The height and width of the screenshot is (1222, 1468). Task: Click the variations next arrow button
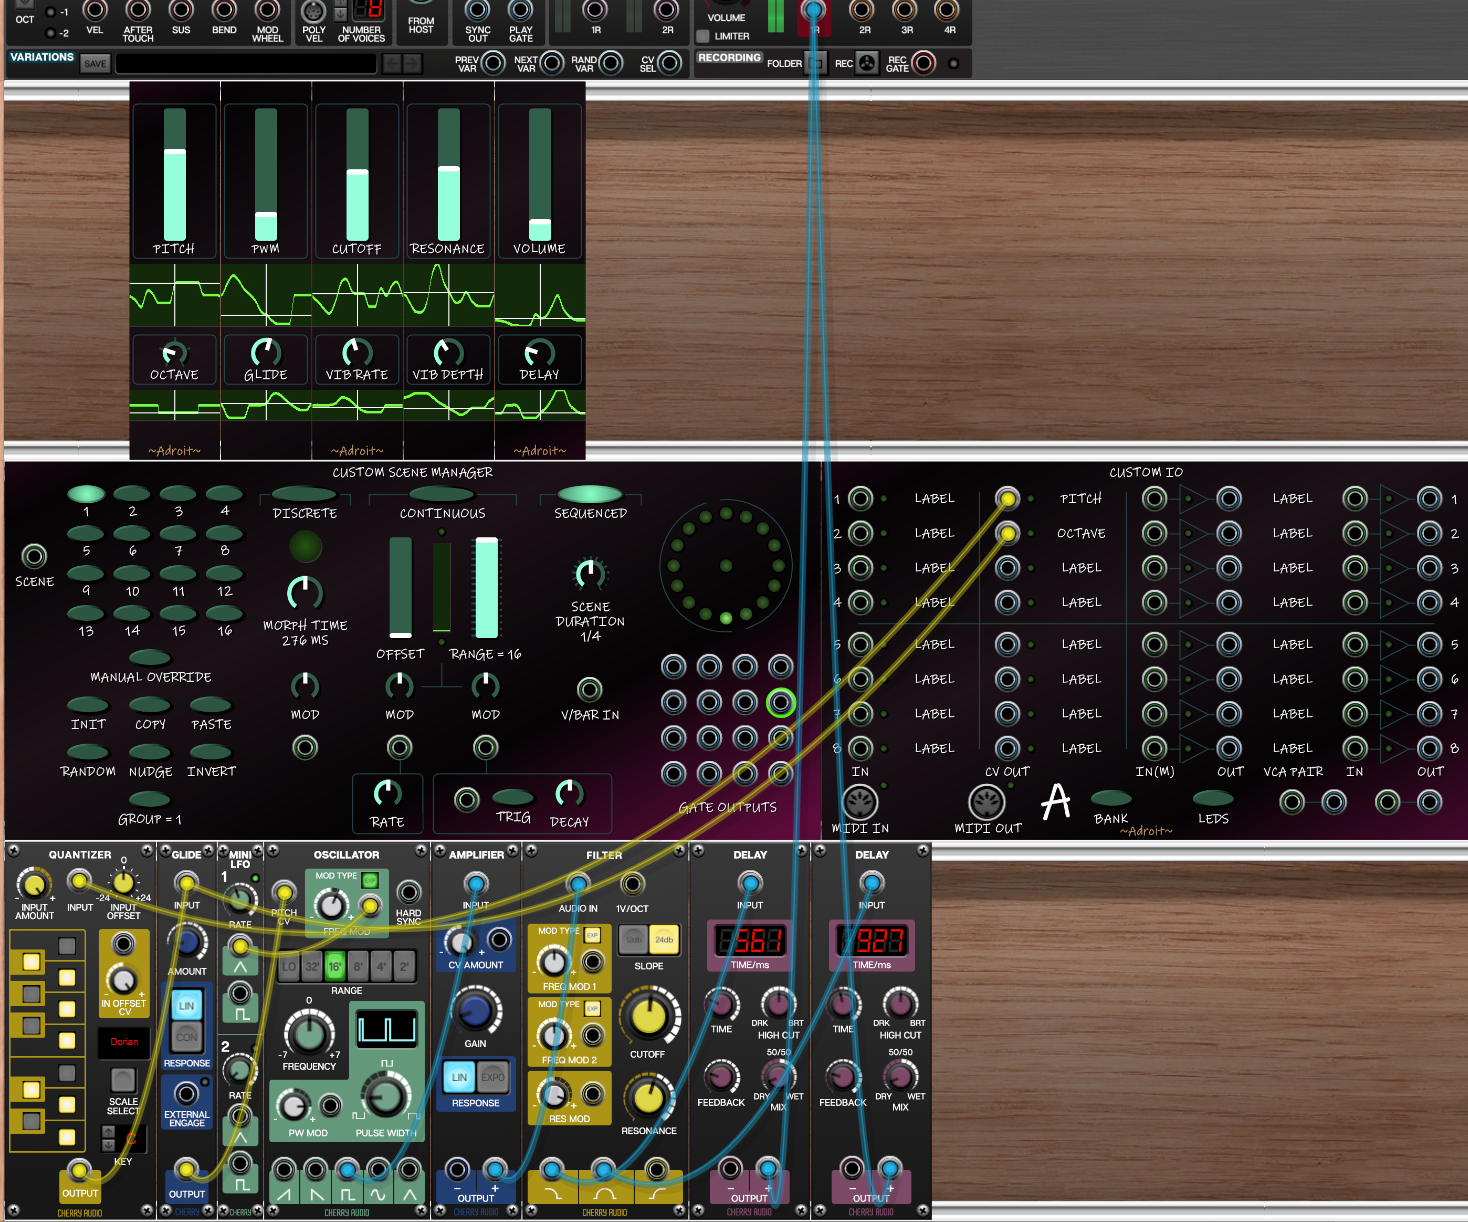click(412, 63)
